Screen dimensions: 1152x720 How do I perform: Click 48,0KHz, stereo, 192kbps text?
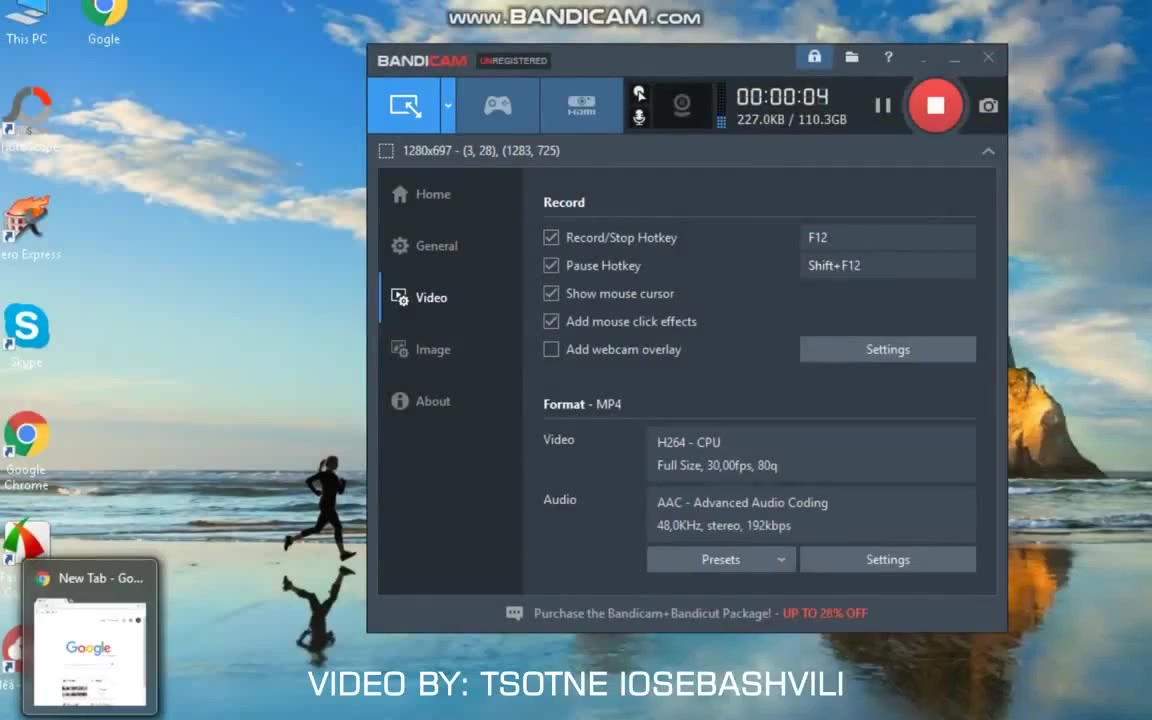pos(724,525)
